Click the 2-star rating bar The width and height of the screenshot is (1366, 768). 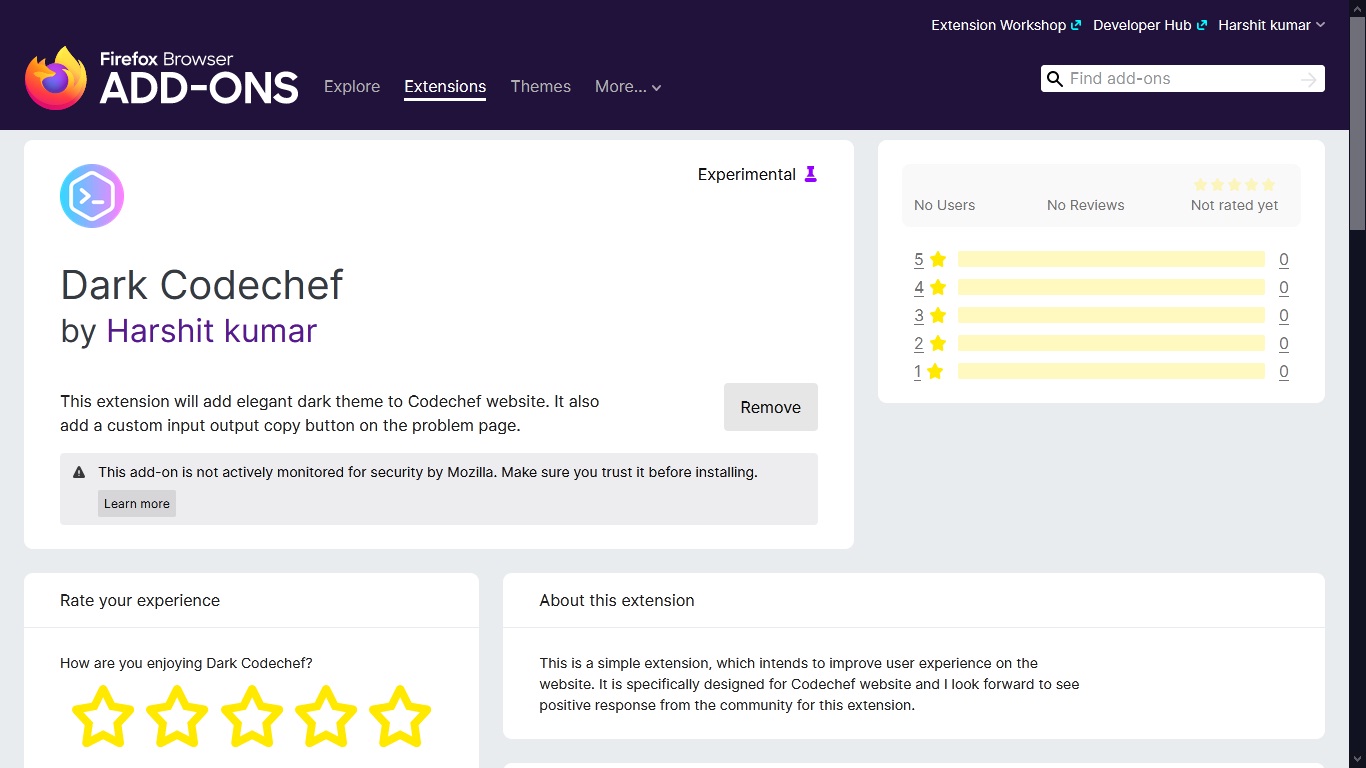1111,343
